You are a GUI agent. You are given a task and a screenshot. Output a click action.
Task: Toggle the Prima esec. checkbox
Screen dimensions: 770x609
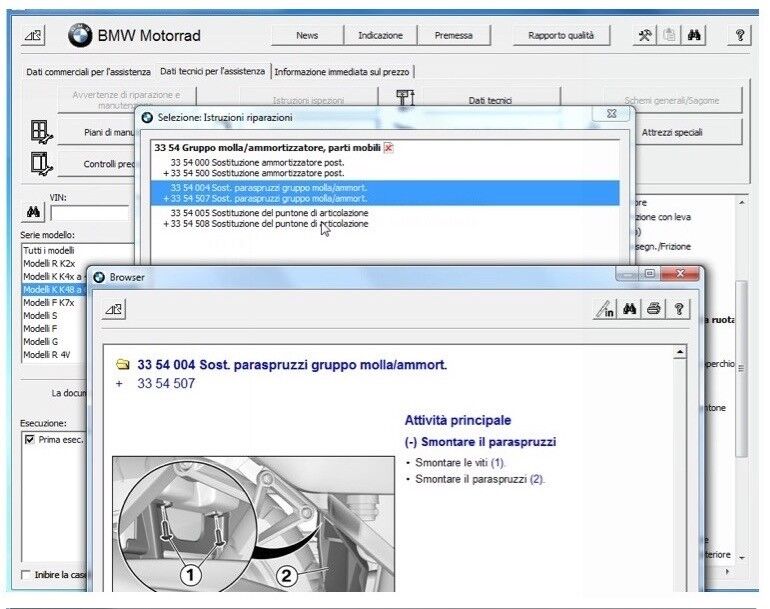[30, 439]
